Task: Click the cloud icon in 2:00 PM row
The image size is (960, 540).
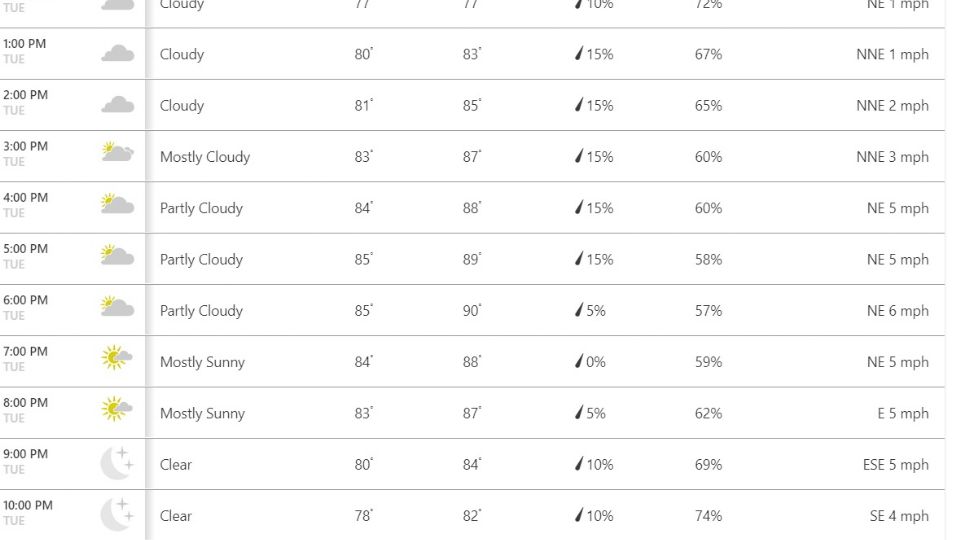Action: point(118,105)
